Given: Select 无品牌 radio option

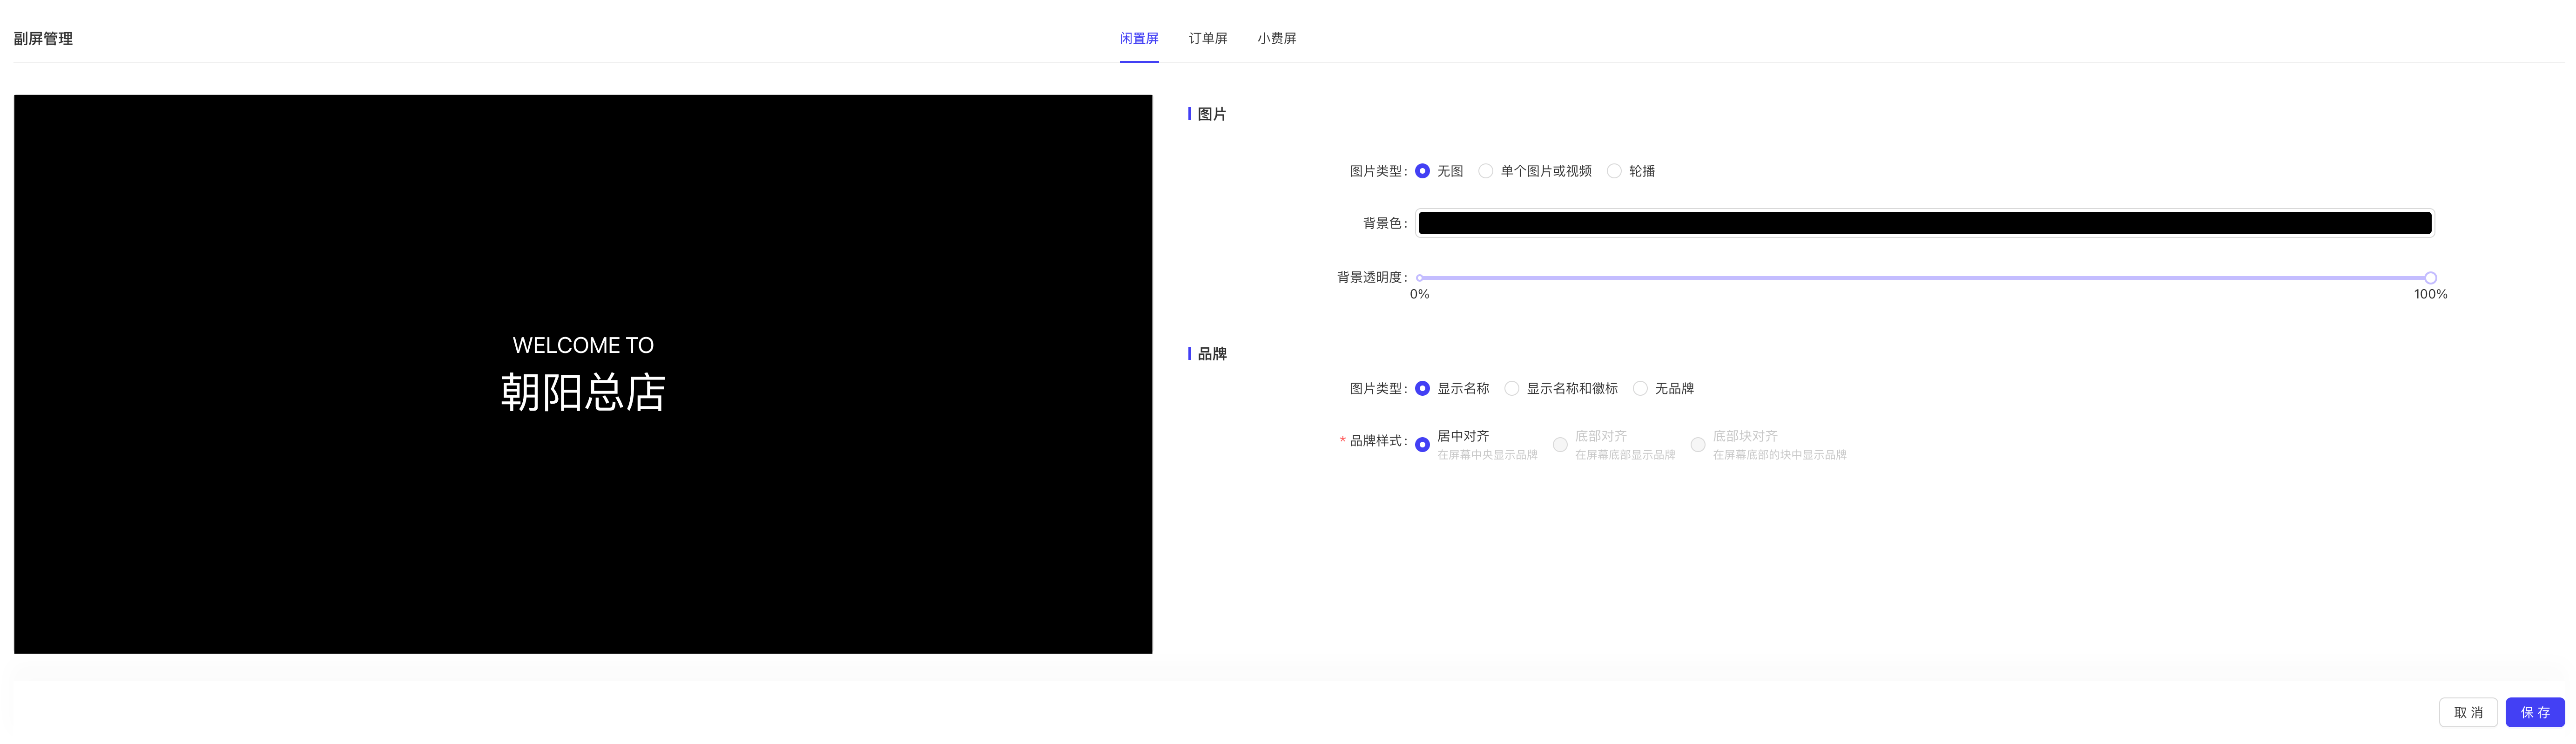Looking at the screenshot, I should 1640,388.
